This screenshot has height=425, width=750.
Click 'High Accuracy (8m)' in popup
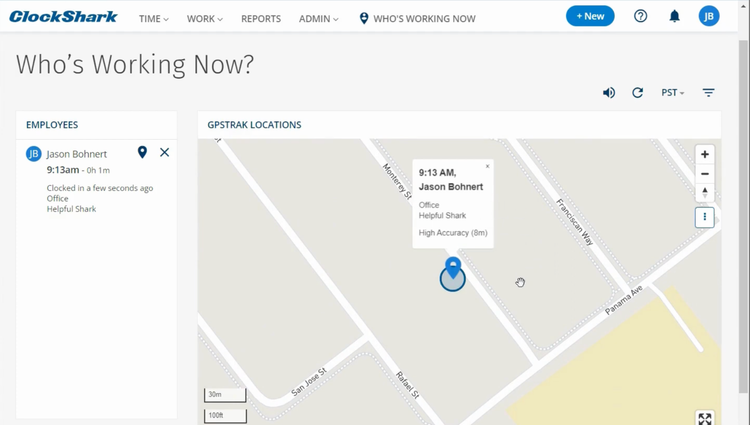pos(453,233)
